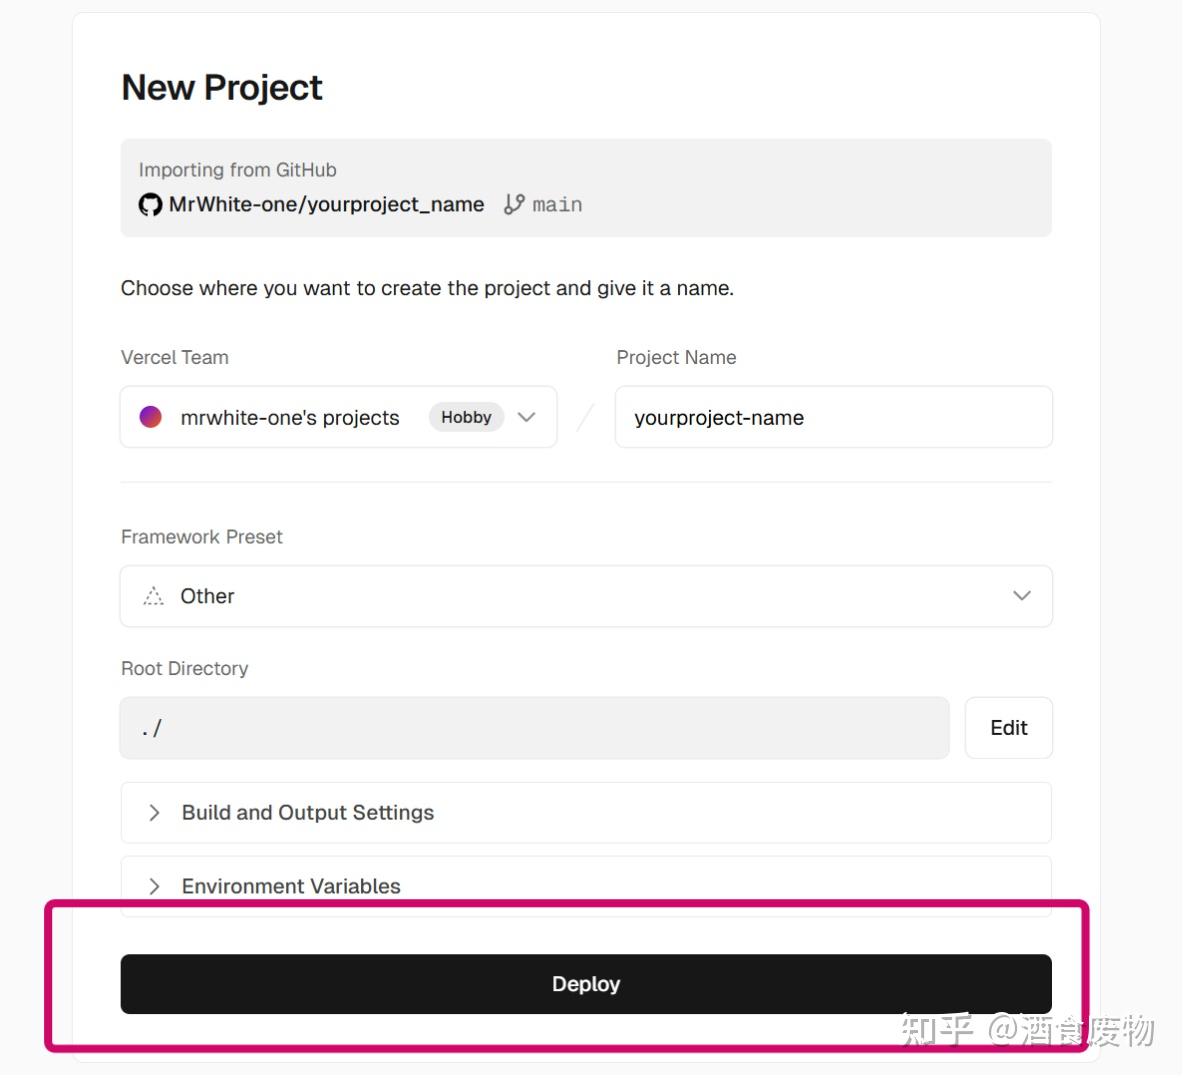This screenshot has height=1078, width=1185.
Task: Select the MrWhite-one/yourproject_name repository label
Action: tap(325, 204)
